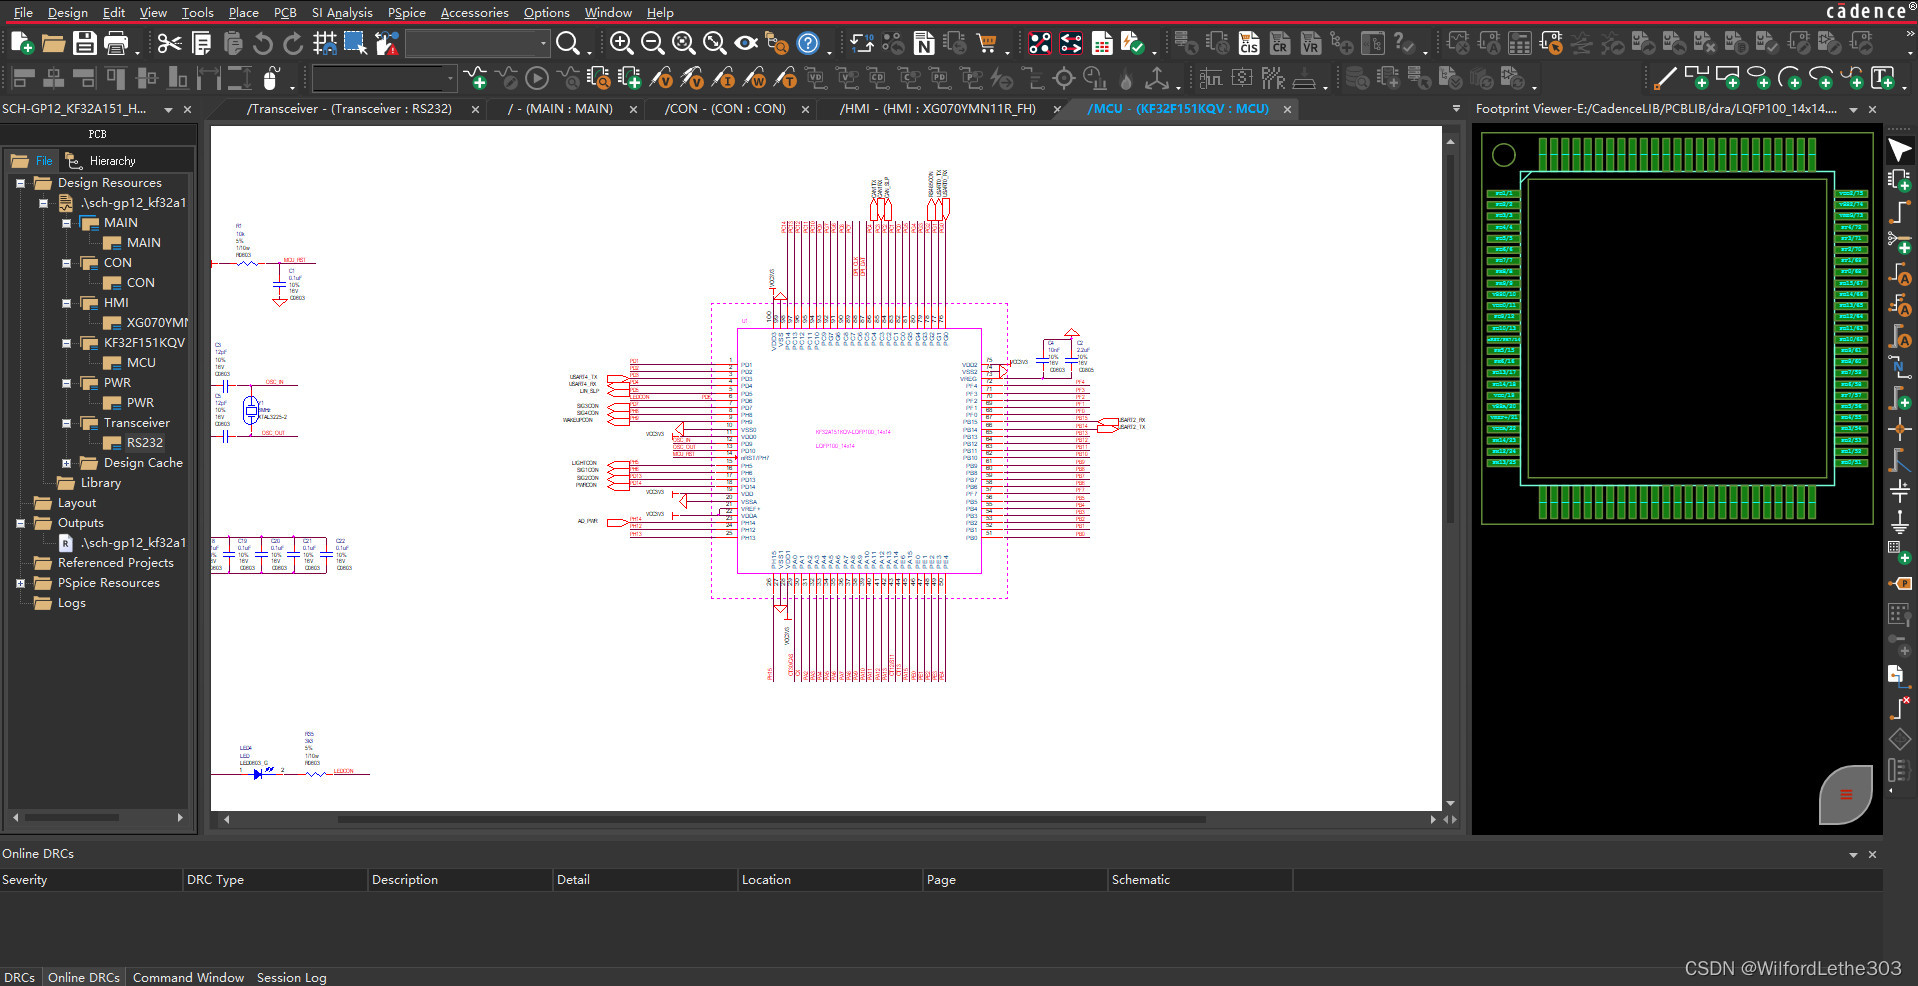Viewport: 1918px width, 986px height.
Task: Expand the Design Cache folder
Action: tap(66, 463)
